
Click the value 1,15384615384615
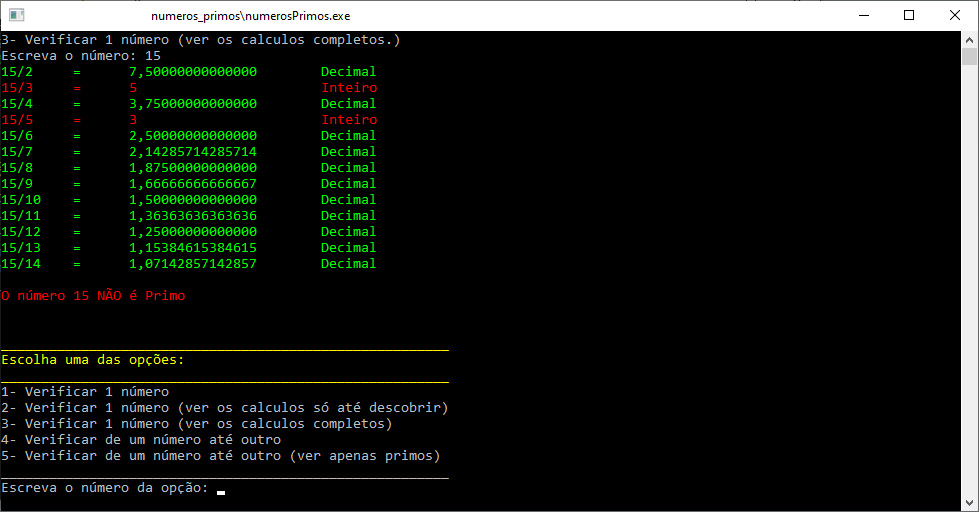pyautogui.click(x=193, y=248)
